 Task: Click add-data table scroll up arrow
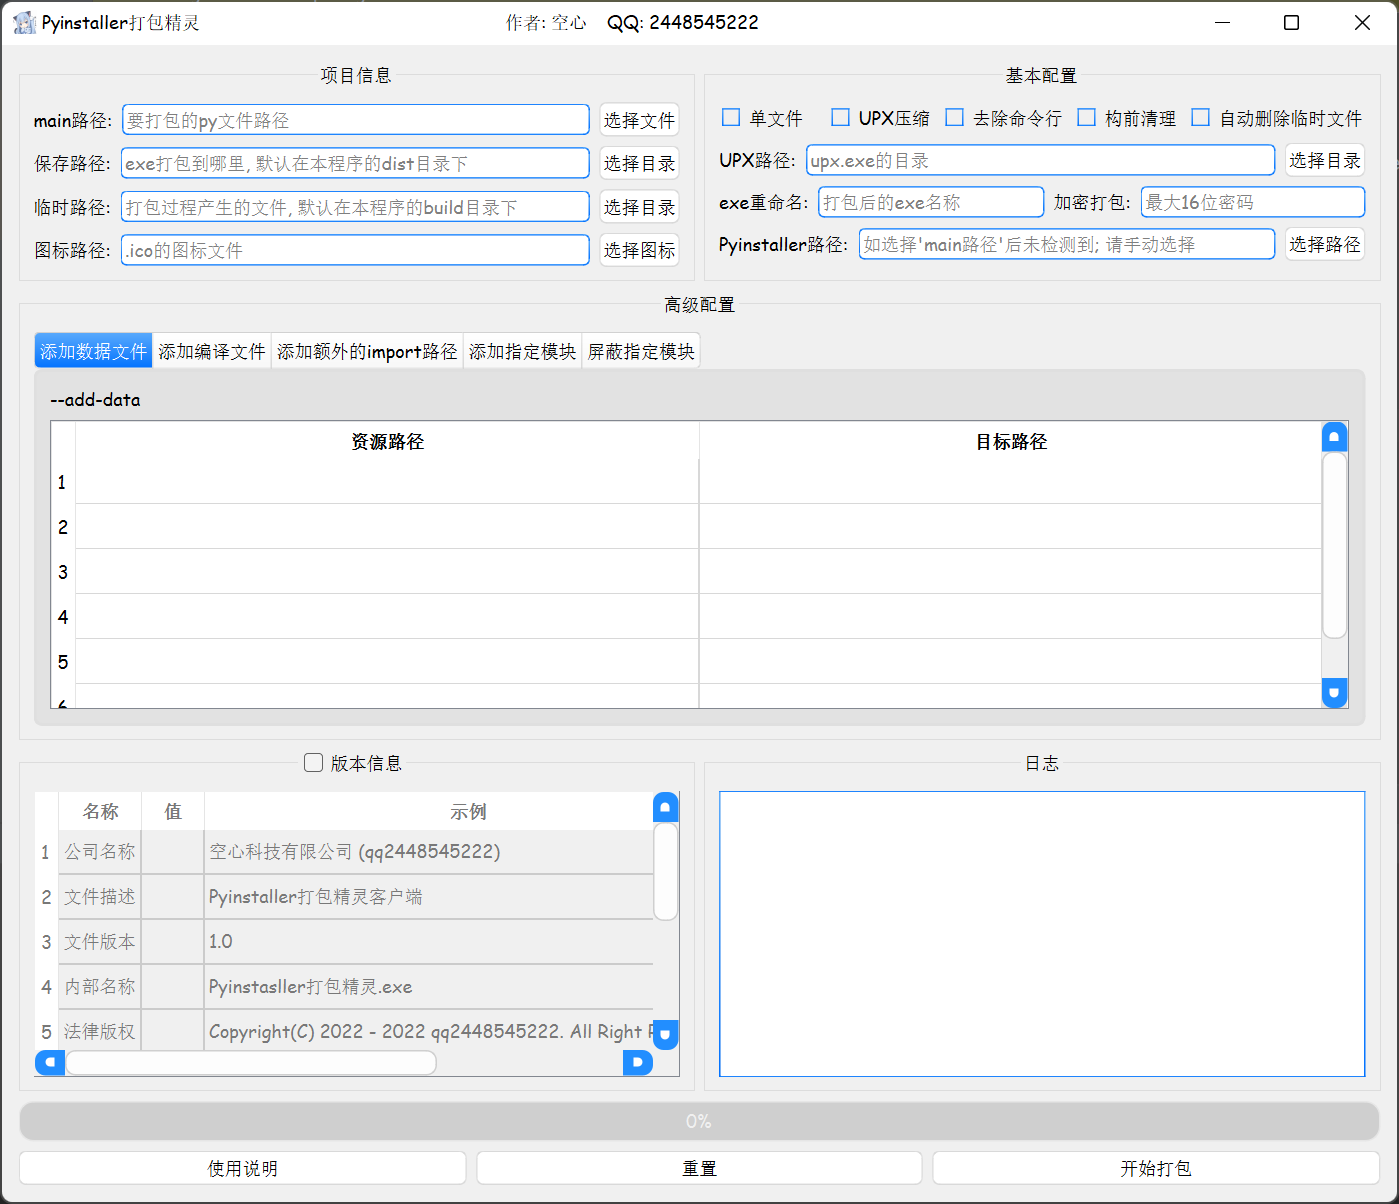coord(1334,437)
